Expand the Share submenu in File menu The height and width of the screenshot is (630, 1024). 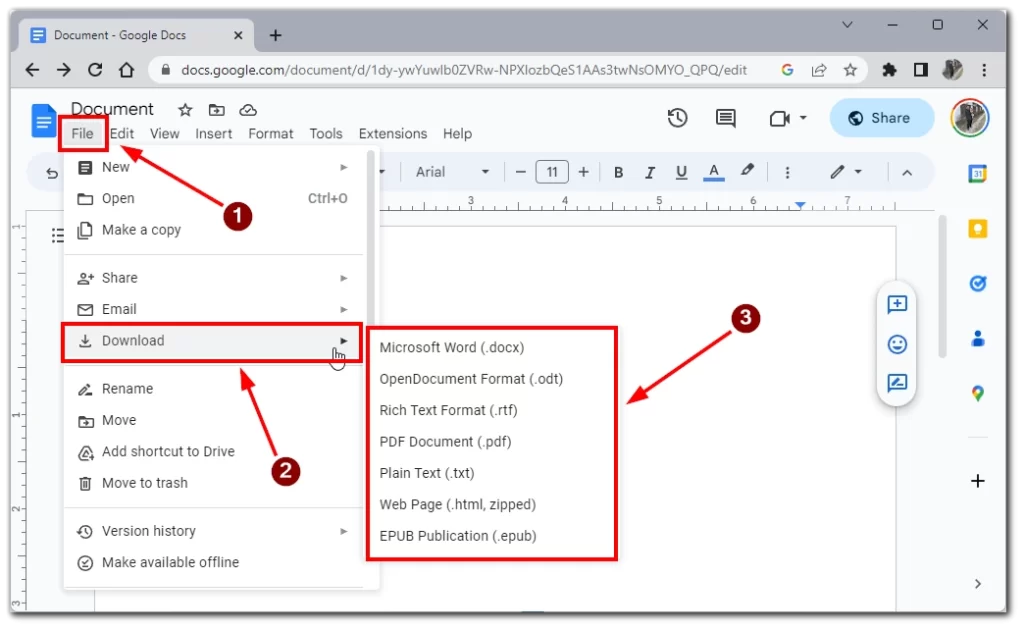tap(214, 278)
